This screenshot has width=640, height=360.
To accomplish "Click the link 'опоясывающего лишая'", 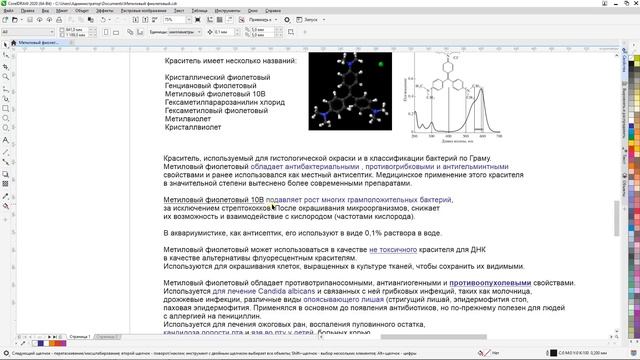I will 343,299.
